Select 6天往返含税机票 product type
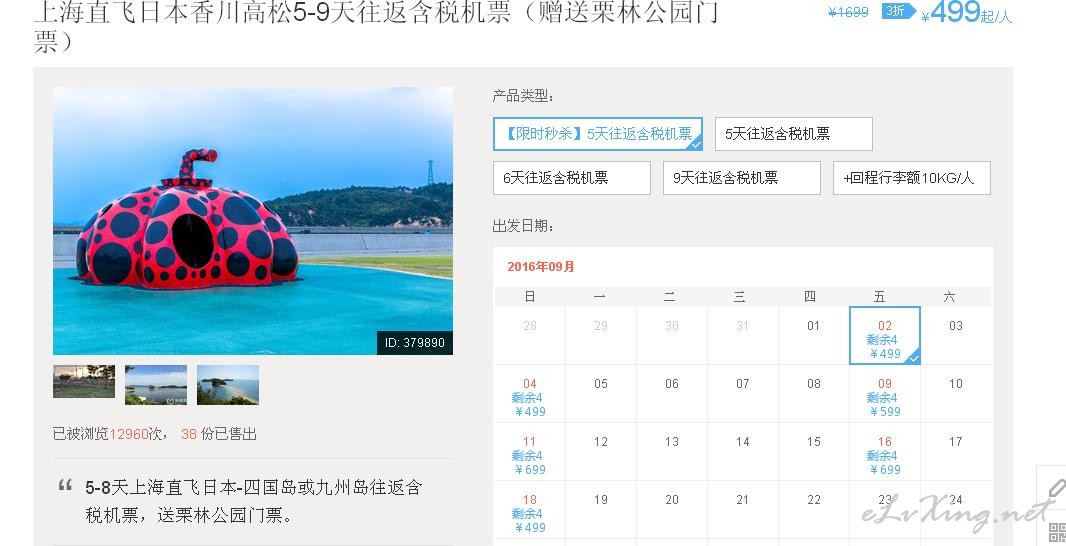 572,178
